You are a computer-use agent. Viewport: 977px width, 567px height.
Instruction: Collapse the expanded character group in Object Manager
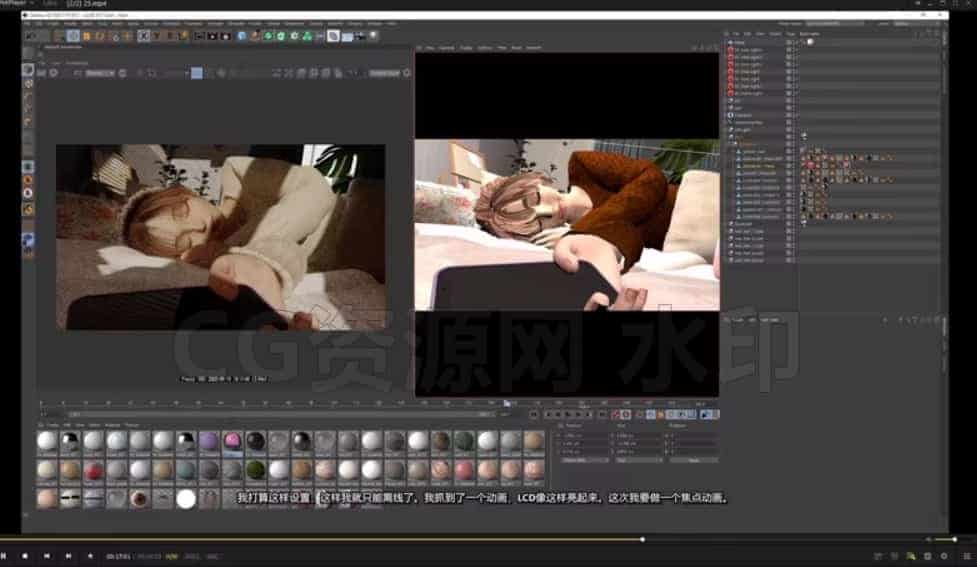(734, 144)
